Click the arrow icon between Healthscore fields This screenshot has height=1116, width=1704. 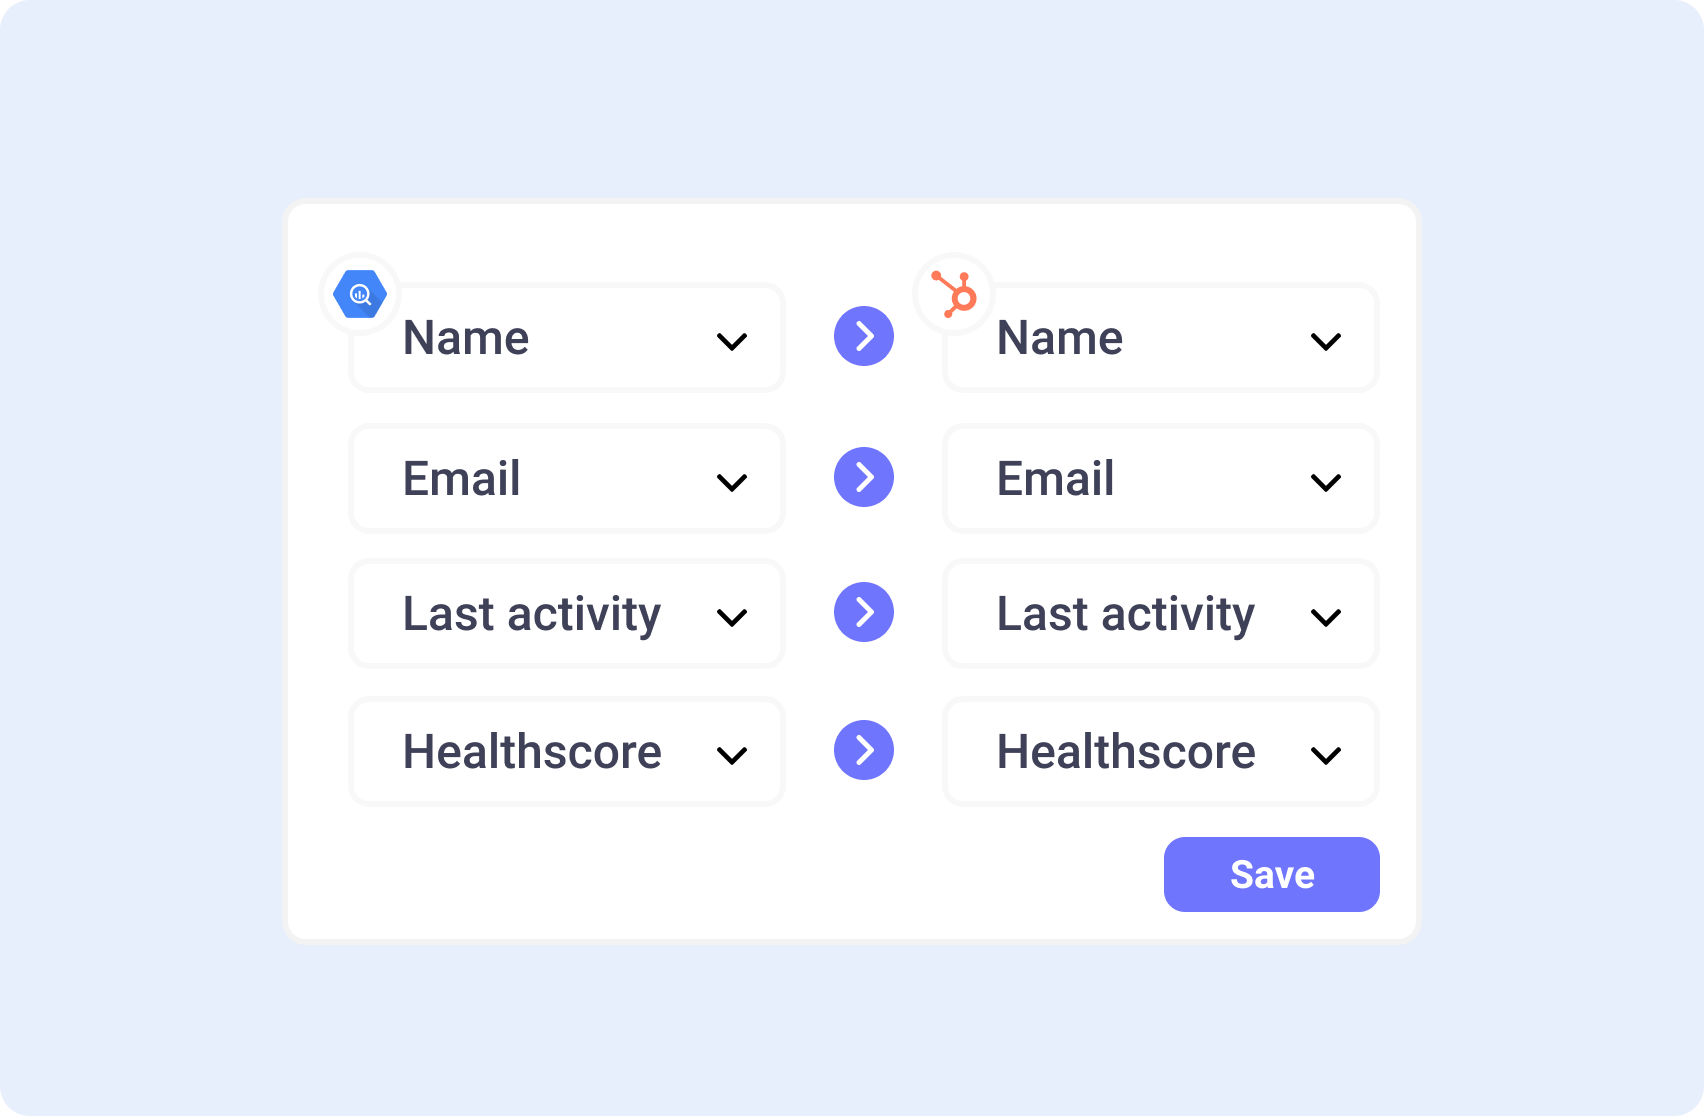(864, 750)
